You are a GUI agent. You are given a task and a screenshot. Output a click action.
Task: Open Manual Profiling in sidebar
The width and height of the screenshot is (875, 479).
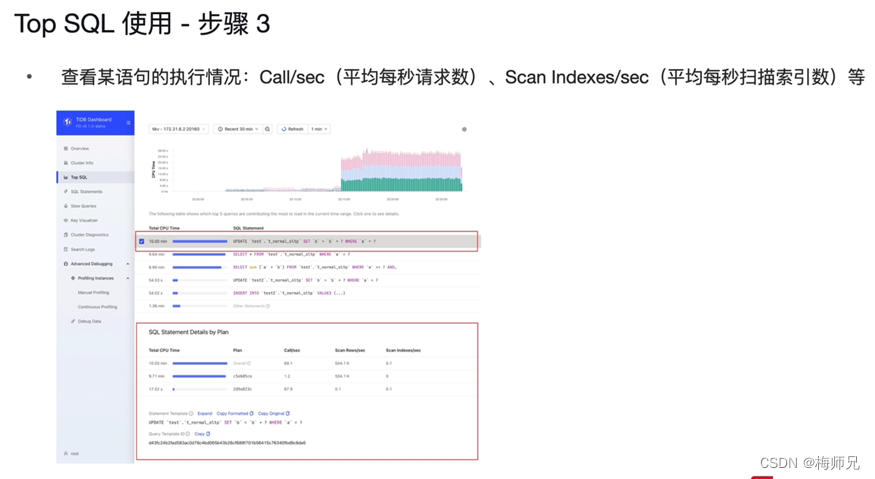93,293
